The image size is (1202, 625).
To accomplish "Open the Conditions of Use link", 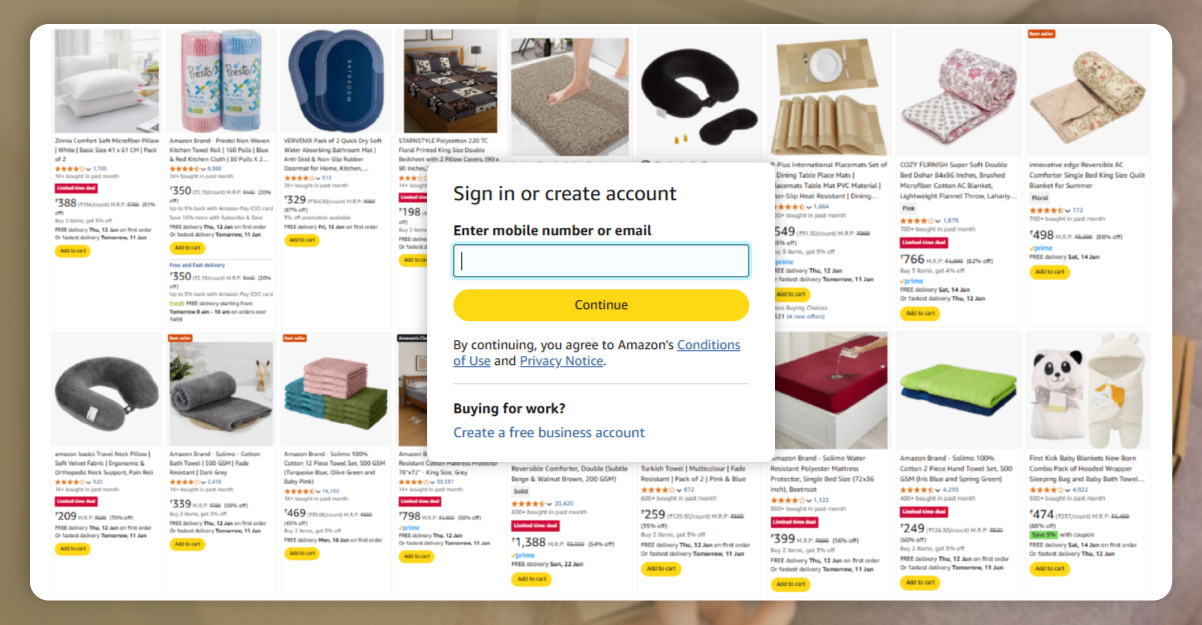I will coord(708,345).
